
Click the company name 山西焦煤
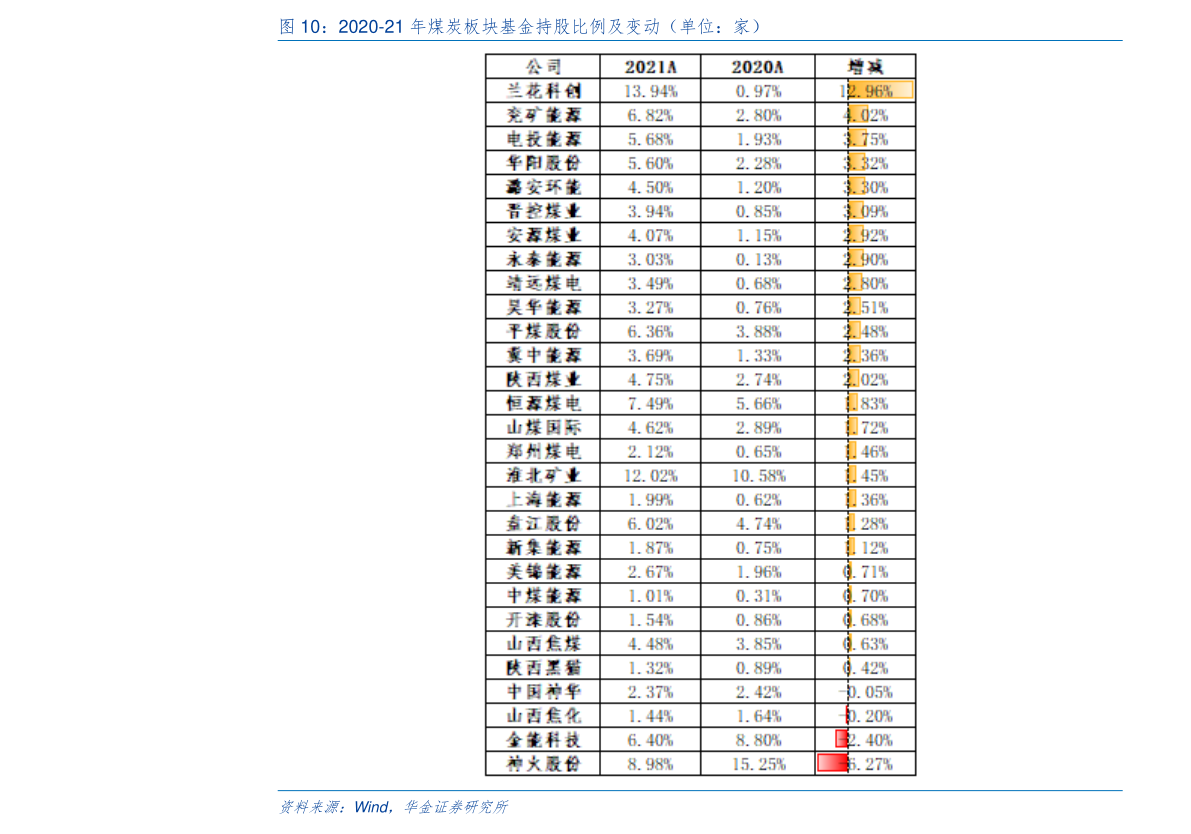[x=543, y=644]
